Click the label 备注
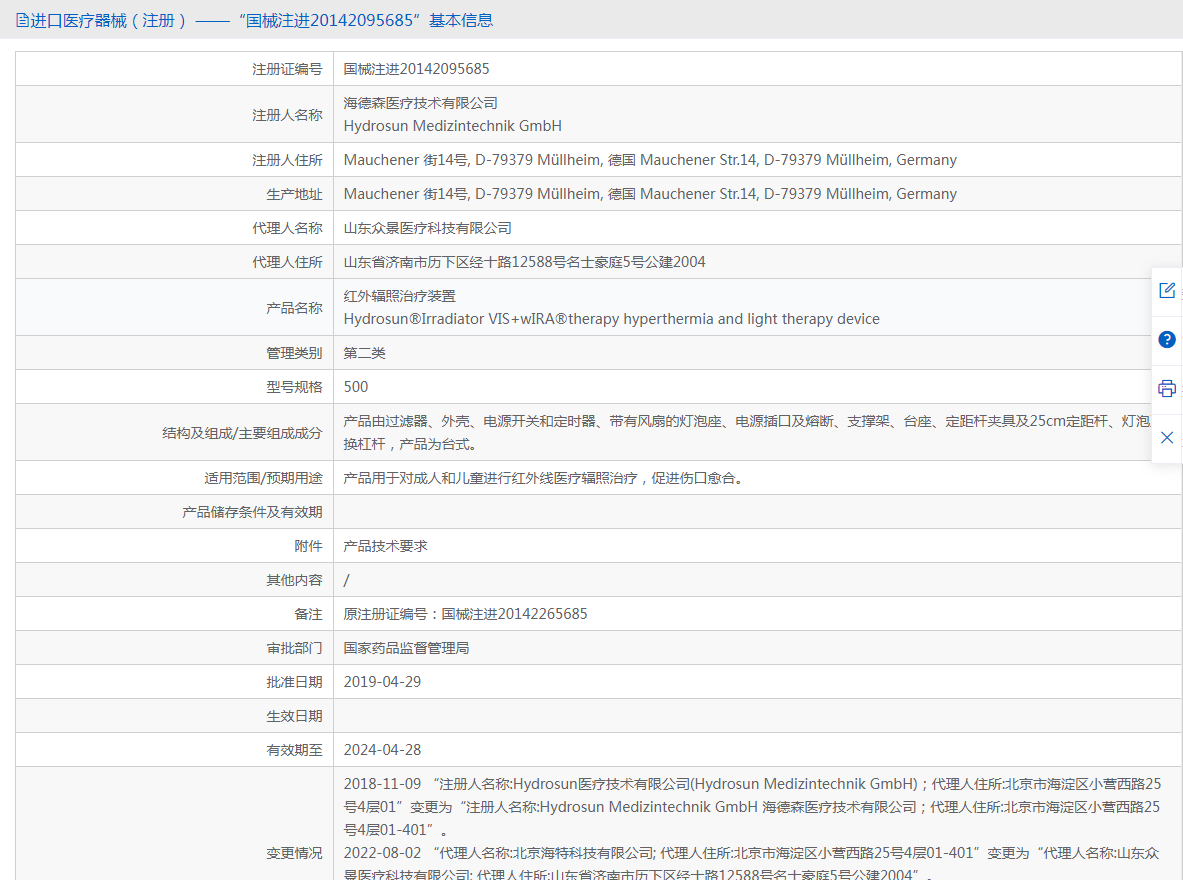Image resolution: width=1183 pixels, height=880 pixels. (x=309, y=614)
